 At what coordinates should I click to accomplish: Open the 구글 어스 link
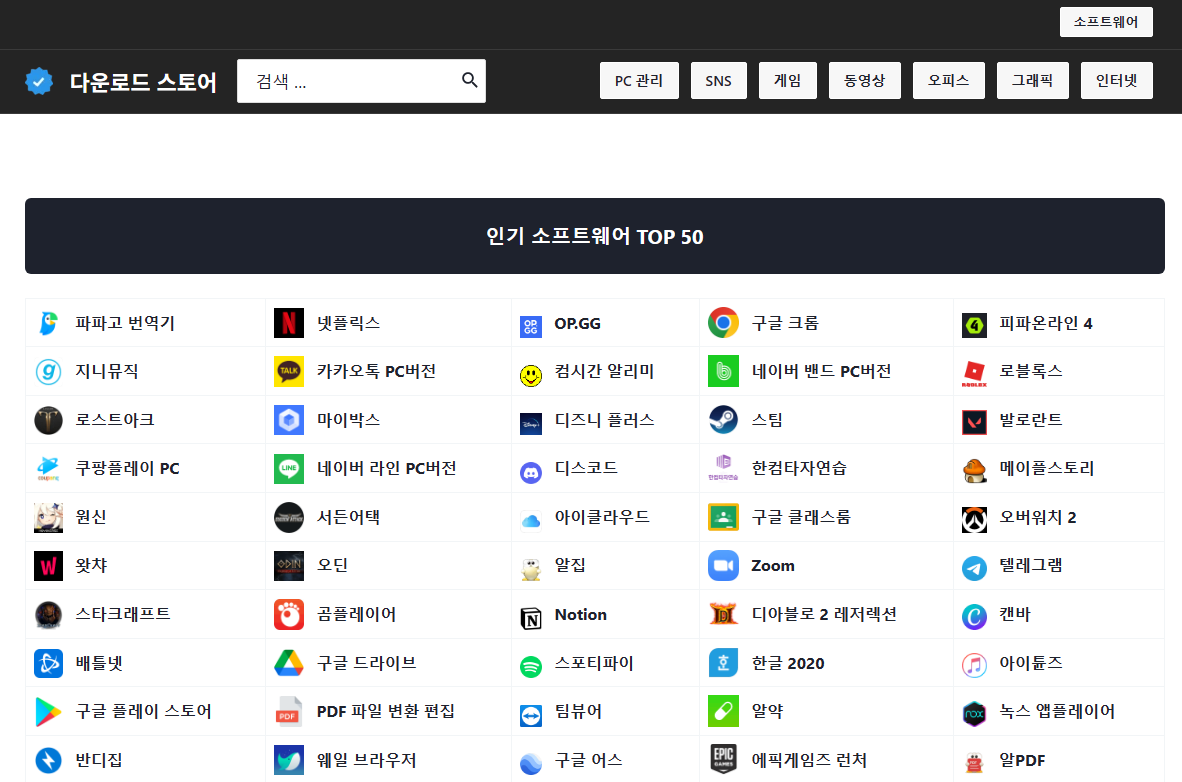click(588, 760)
